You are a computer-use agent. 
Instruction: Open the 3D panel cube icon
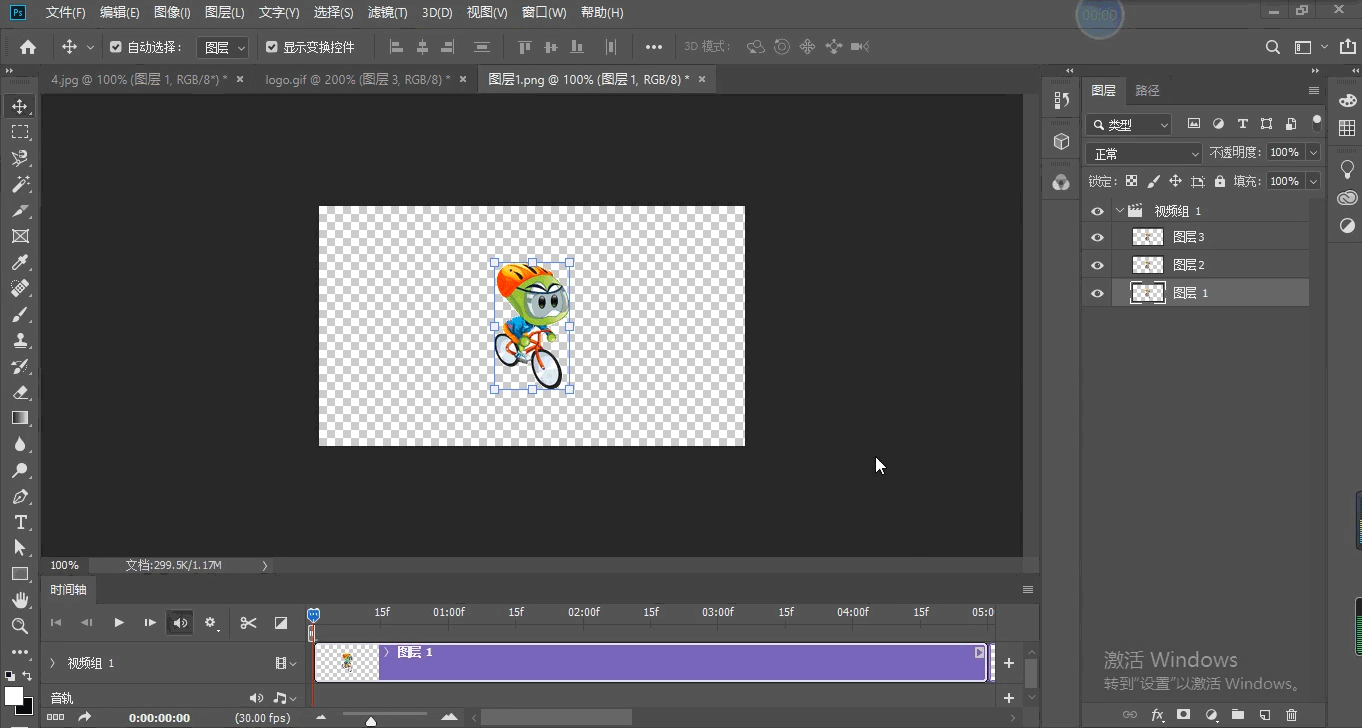1062,142
